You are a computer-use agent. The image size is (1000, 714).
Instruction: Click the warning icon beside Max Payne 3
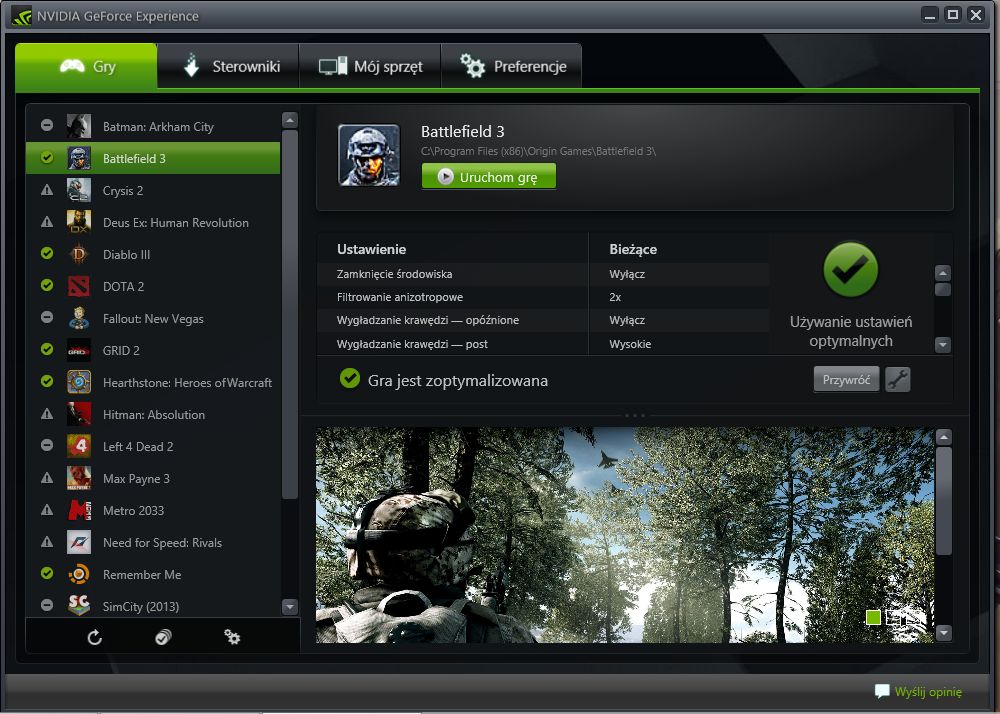click(47, 477)
